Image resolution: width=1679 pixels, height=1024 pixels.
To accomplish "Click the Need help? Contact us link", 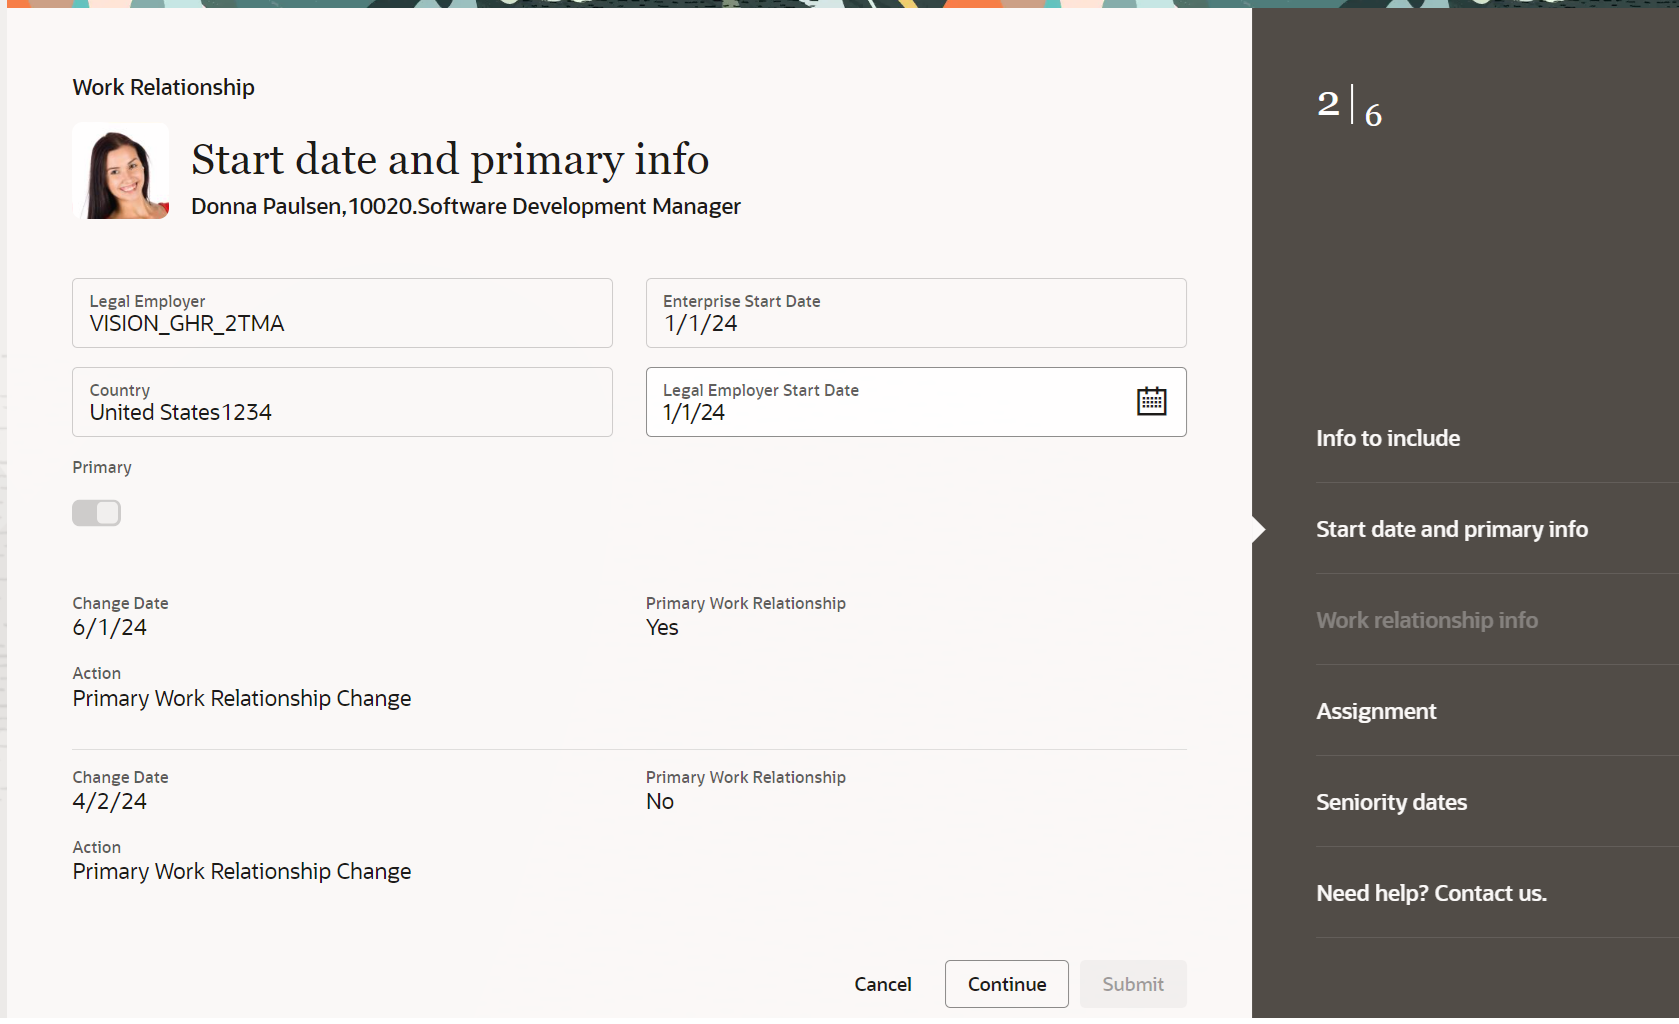I will coord(1431,893).
